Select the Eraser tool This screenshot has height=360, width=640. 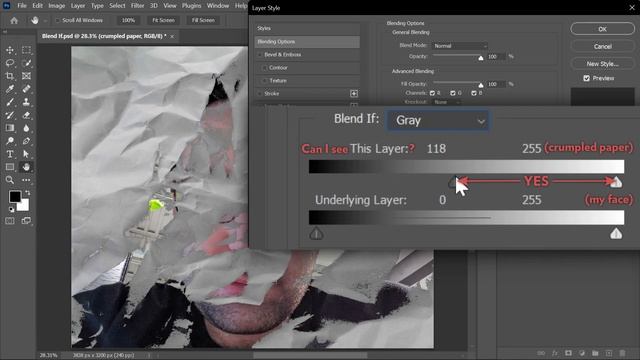coord(26,115)
